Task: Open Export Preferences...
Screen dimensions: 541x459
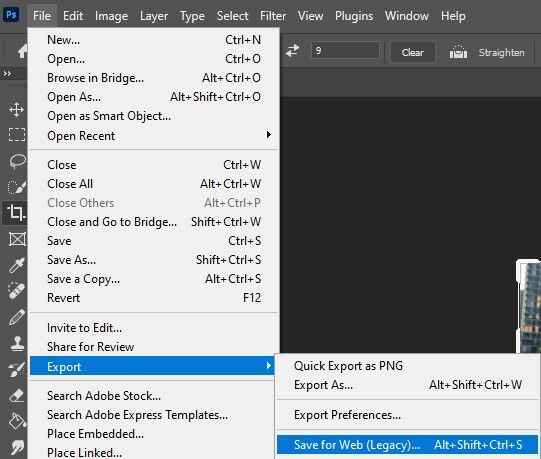Action: (407, 415)
